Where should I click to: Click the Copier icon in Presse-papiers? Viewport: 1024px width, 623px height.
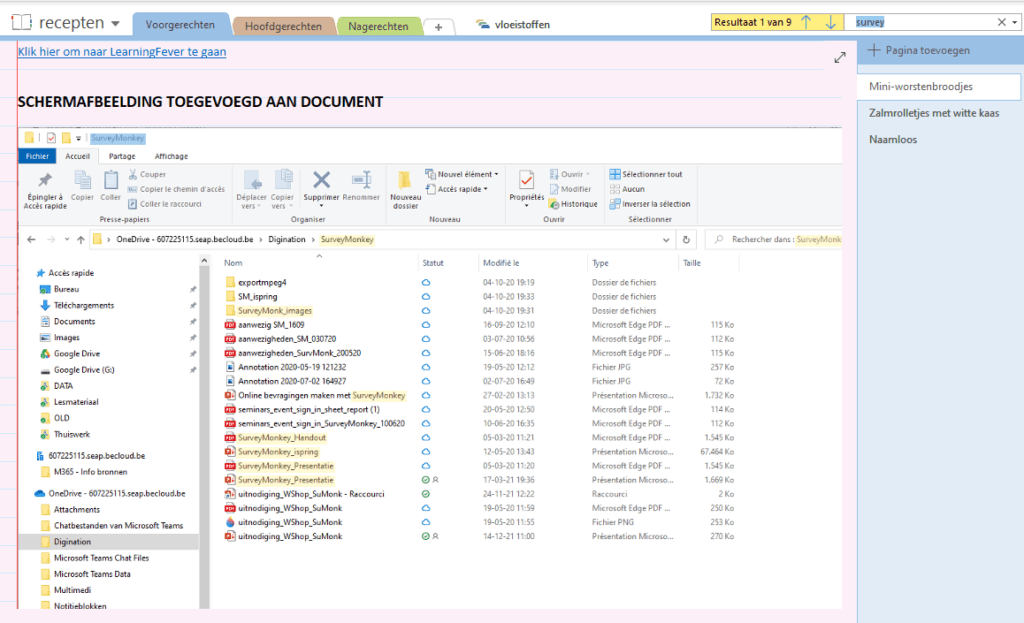click(82, 180)
